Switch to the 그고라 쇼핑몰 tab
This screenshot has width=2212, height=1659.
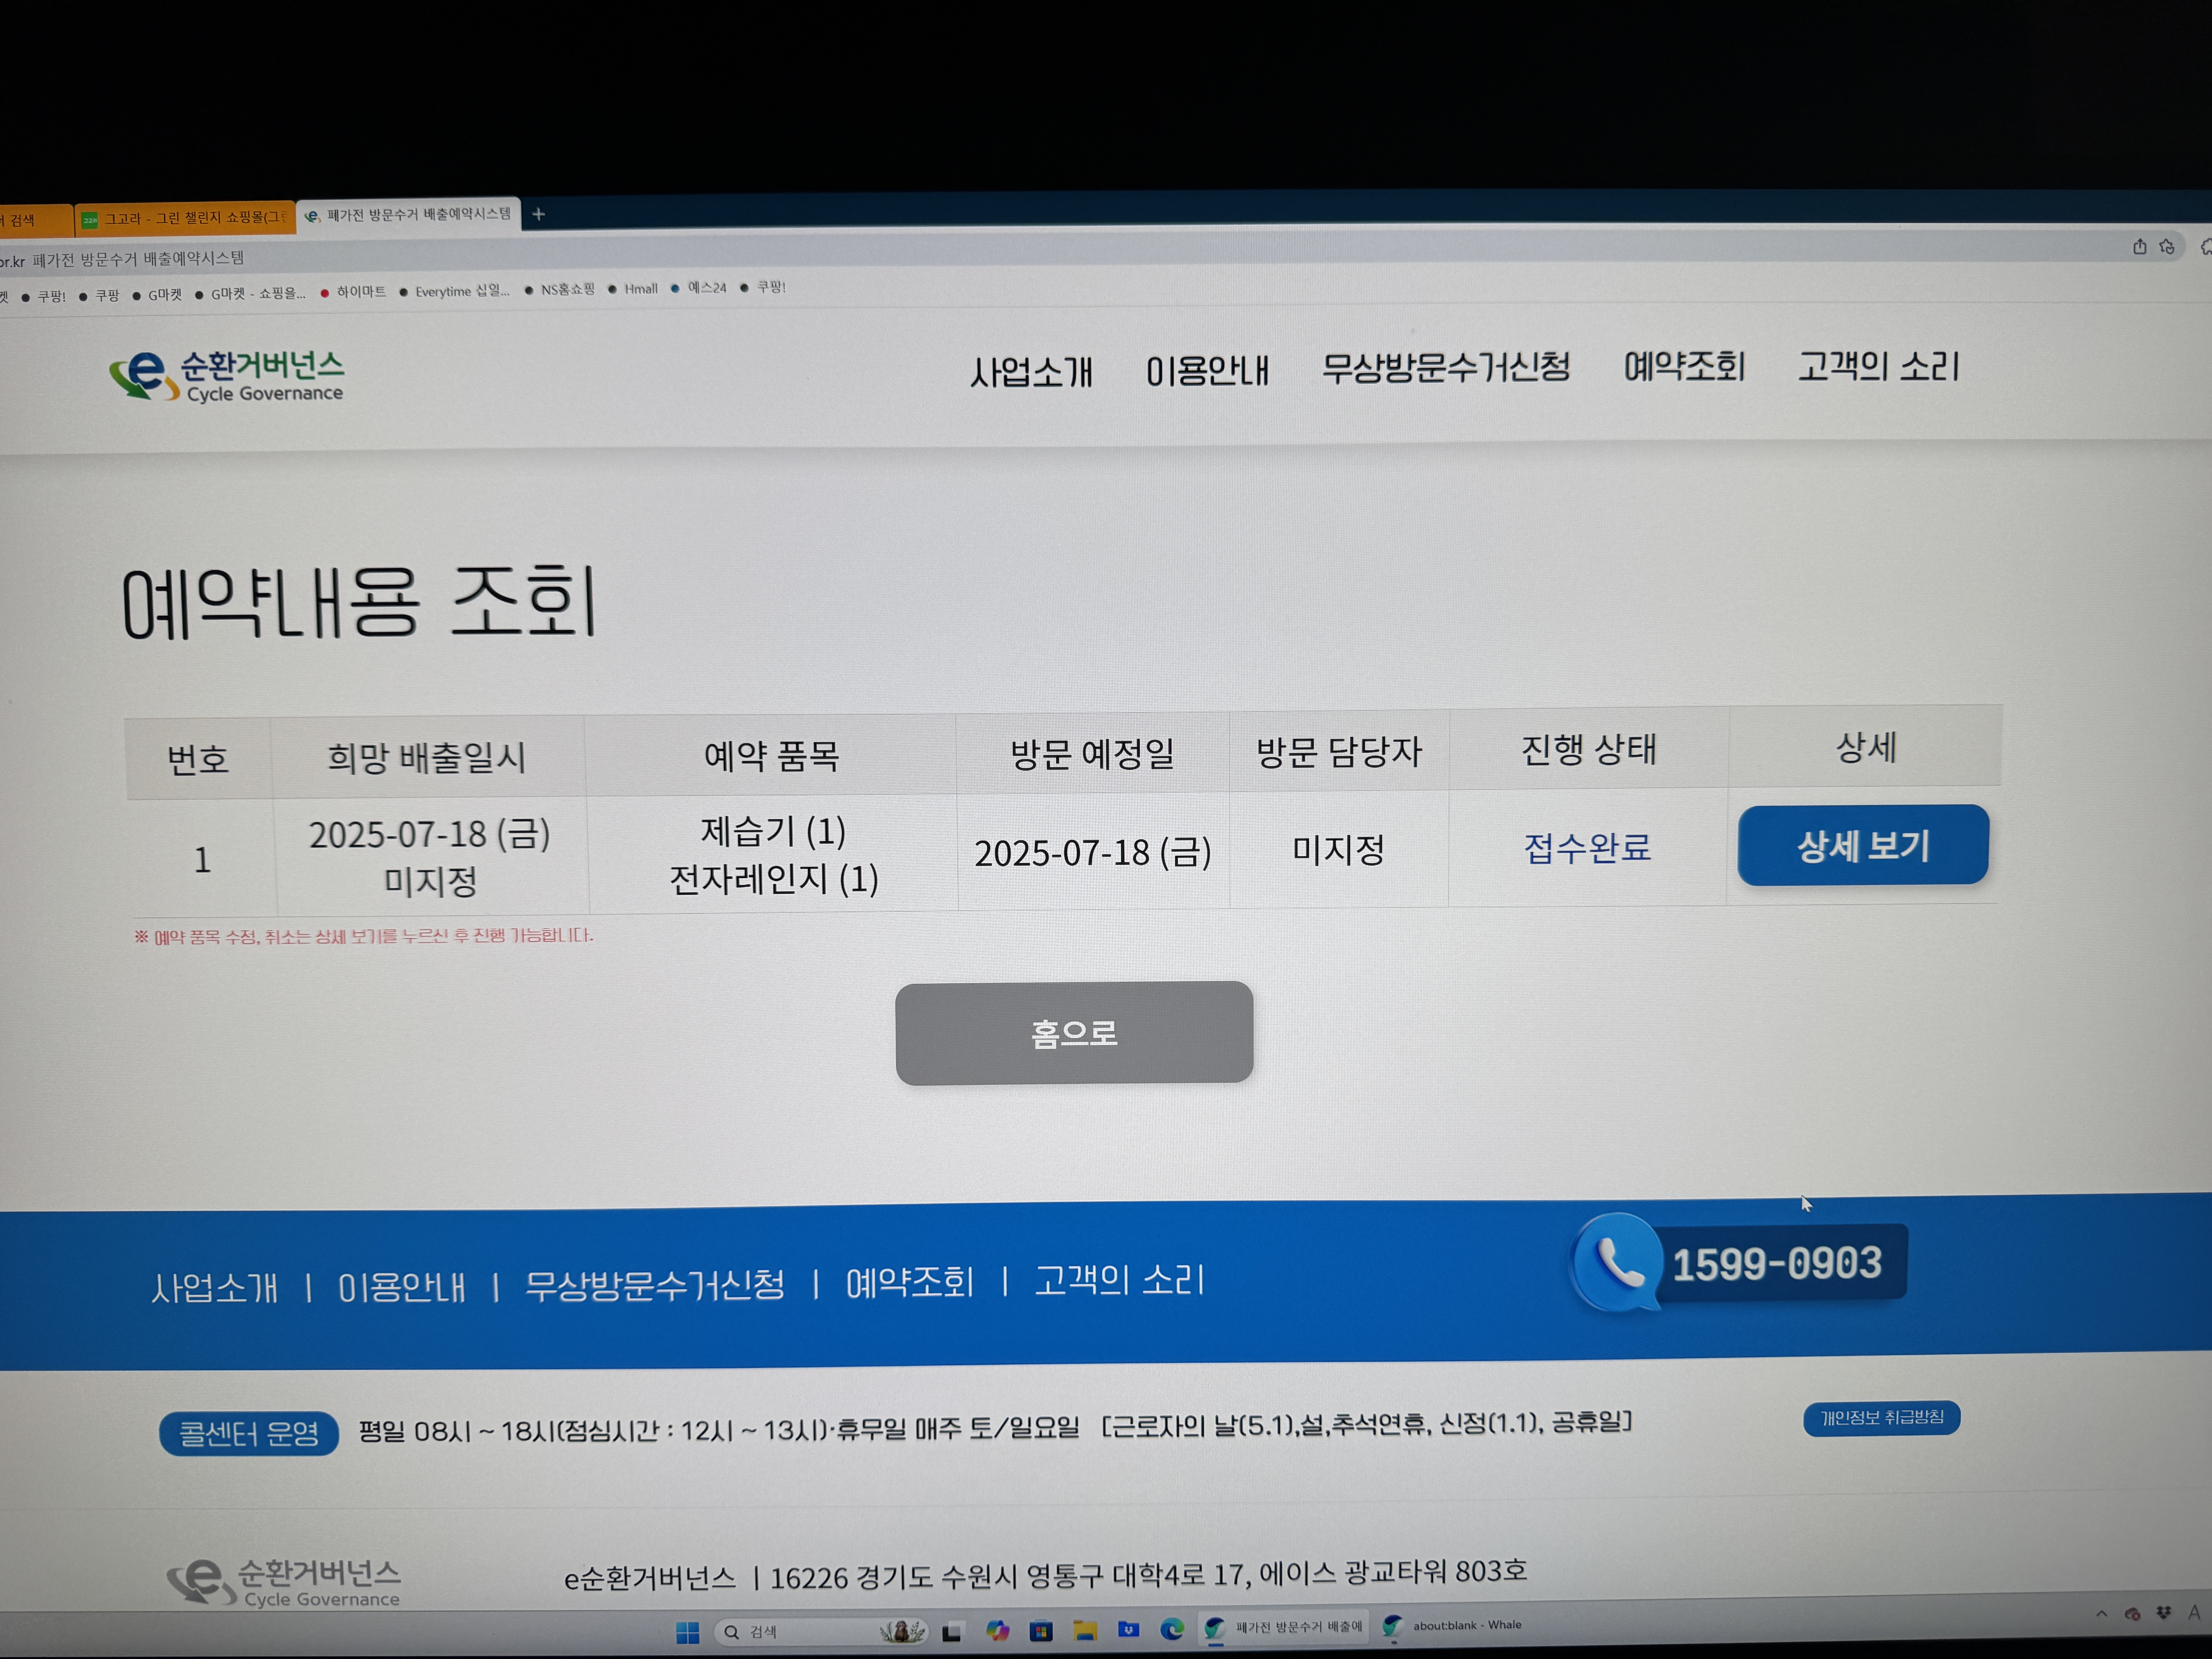click(186, 218)
